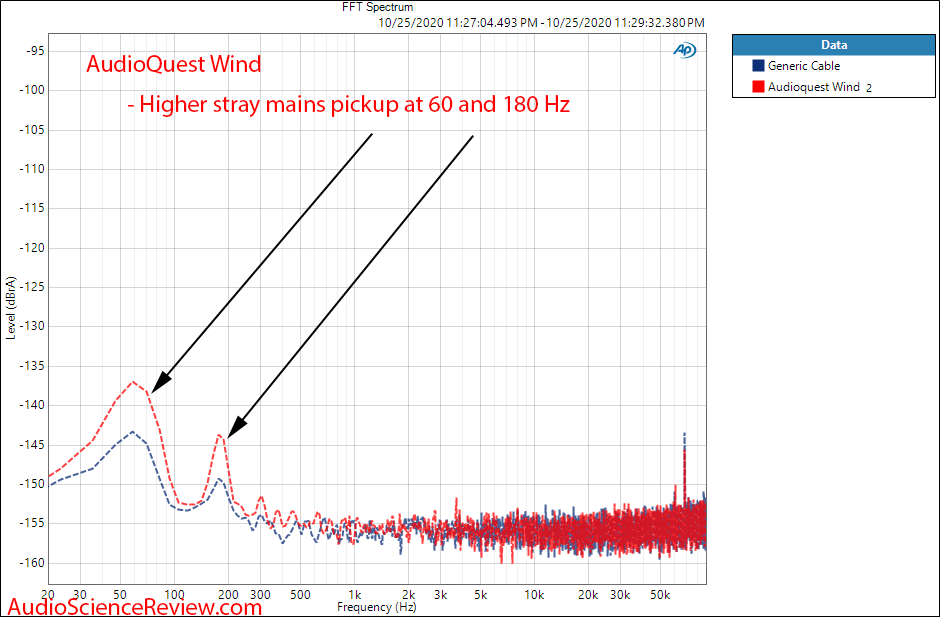Click the -95 value on the level axis
The height and width of the screenshot is (617, 940).
34,51
